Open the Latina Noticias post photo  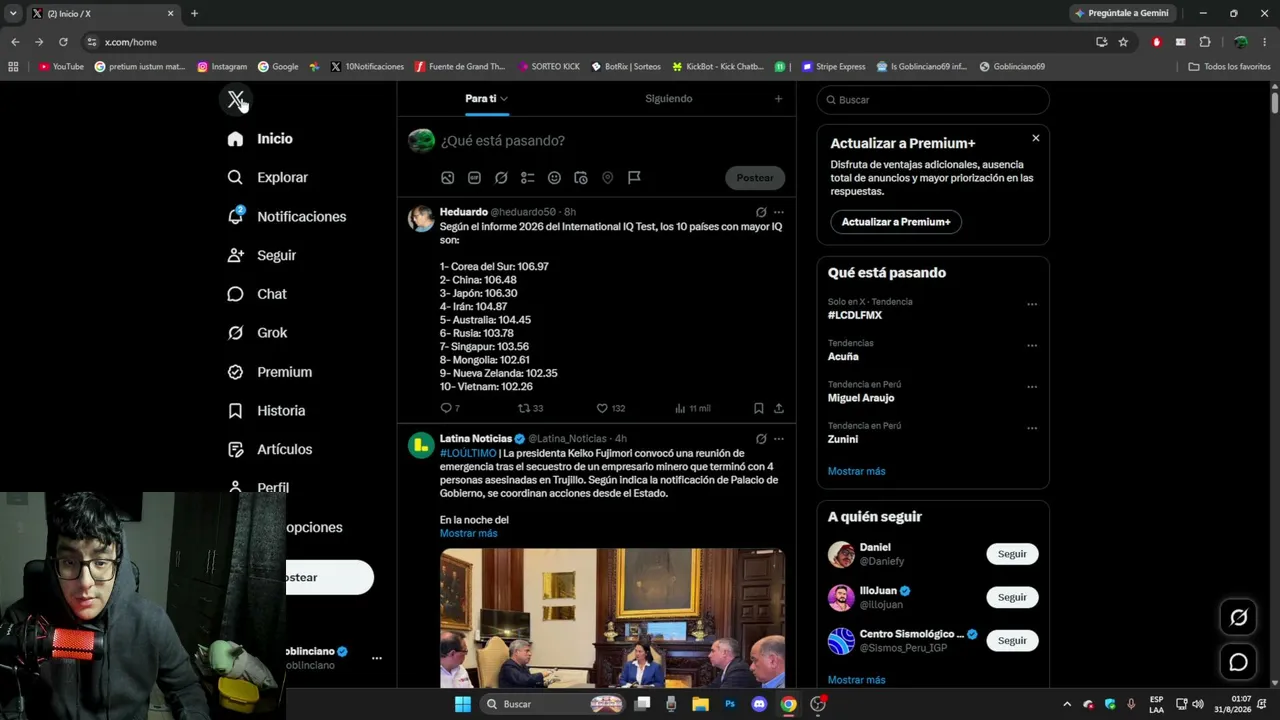[612, 617]
